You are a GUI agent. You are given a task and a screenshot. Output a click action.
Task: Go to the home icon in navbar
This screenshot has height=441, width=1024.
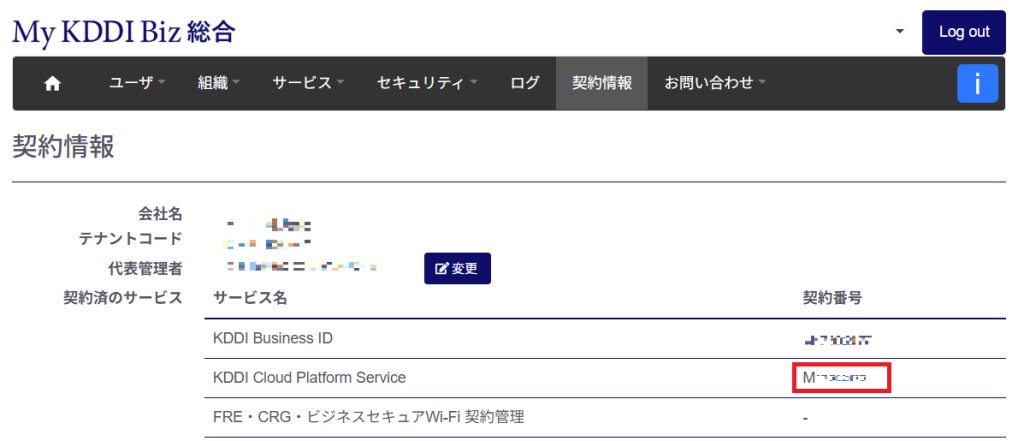52,84
